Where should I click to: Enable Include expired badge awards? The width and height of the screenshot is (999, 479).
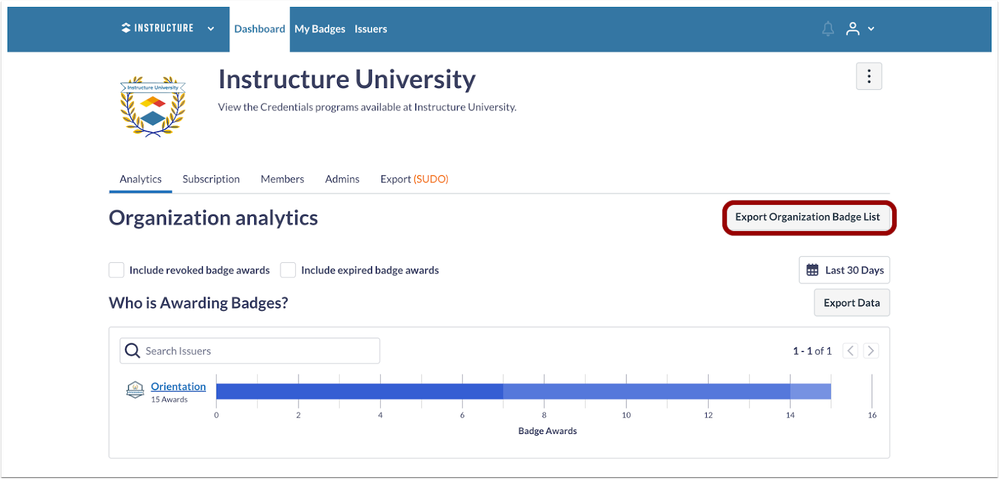pyautogui.click(x=288, y=270)
